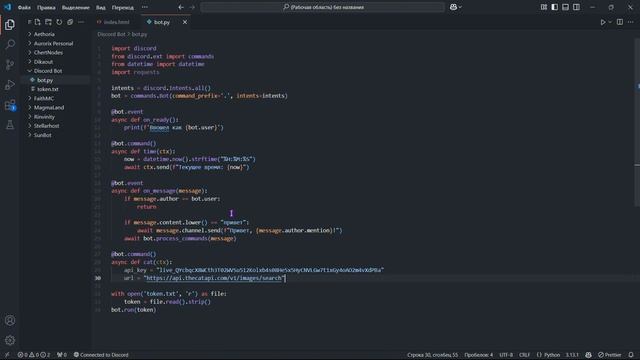Open the Файл menu

[x=24, y=7]
